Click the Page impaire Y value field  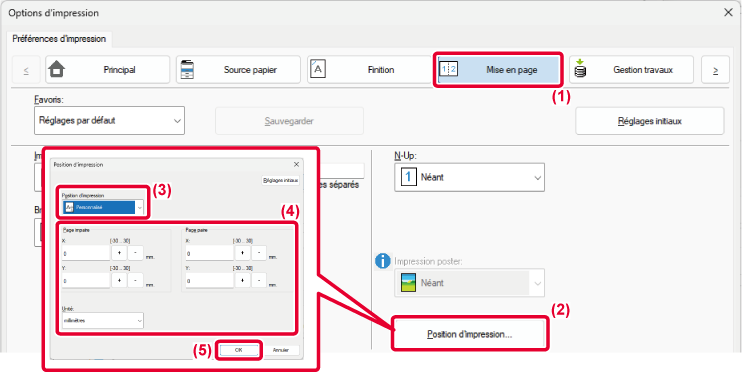tap(86, 281)
